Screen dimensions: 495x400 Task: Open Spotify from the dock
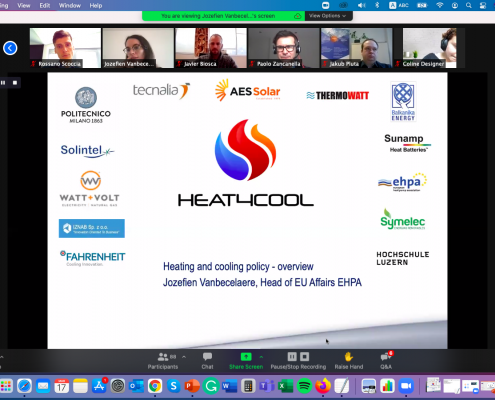[304, 386]
